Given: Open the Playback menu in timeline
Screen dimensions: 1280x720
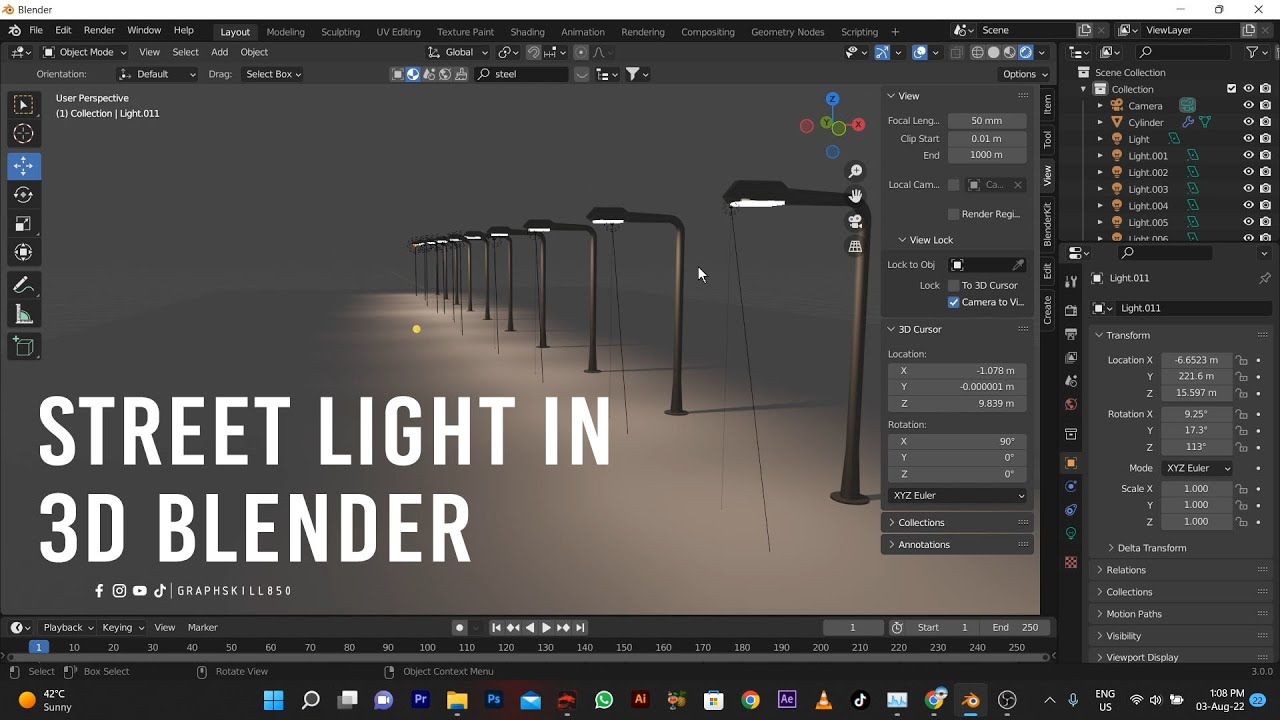Looking at the screenshot, I should (x=68, y=628).
